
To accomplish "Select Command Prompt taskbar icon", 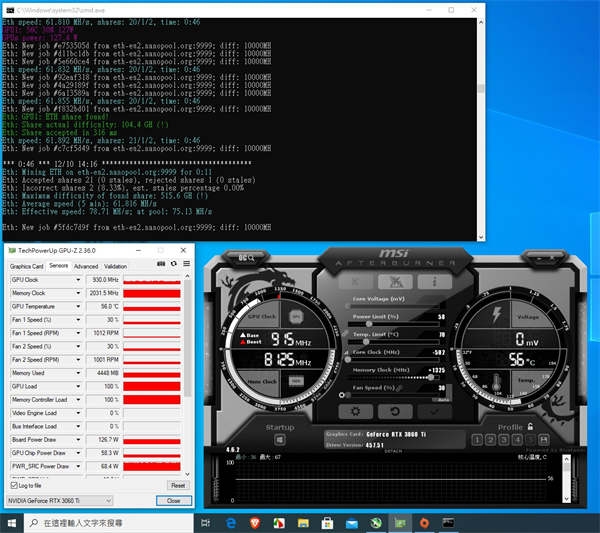I will click(x=448, y=523).
